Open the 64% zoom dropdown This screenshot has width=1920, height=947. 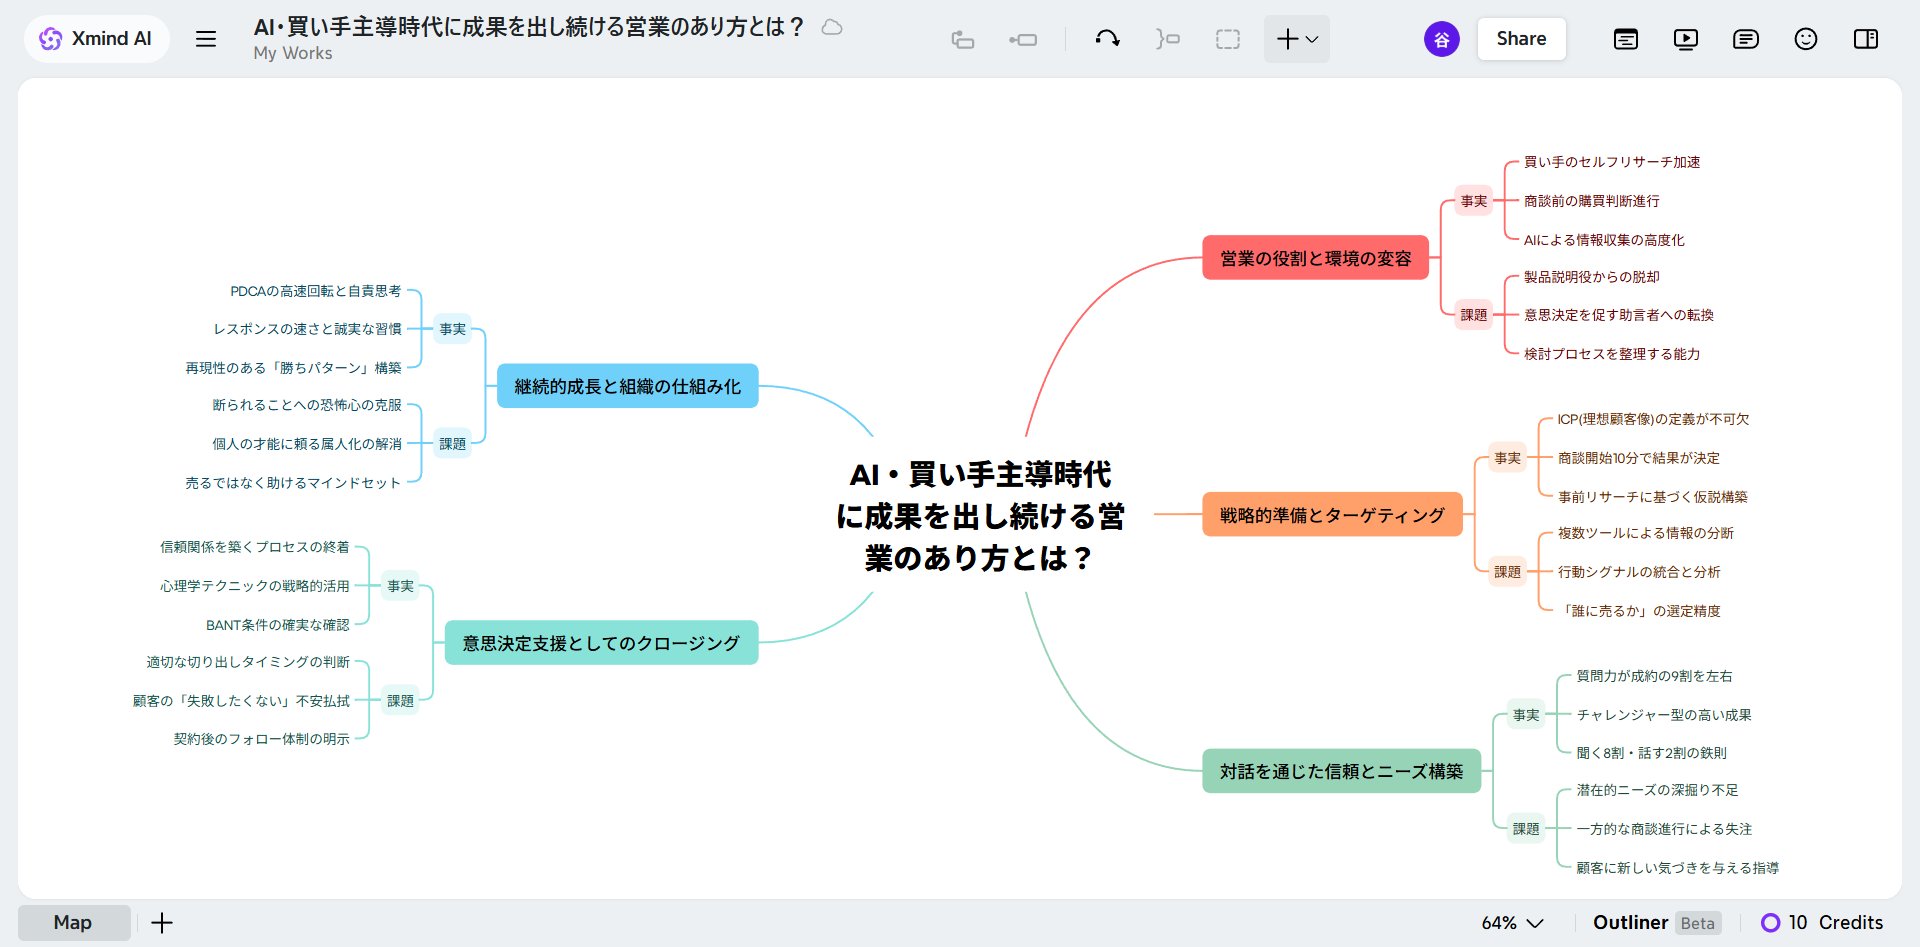click(1512, 922)
